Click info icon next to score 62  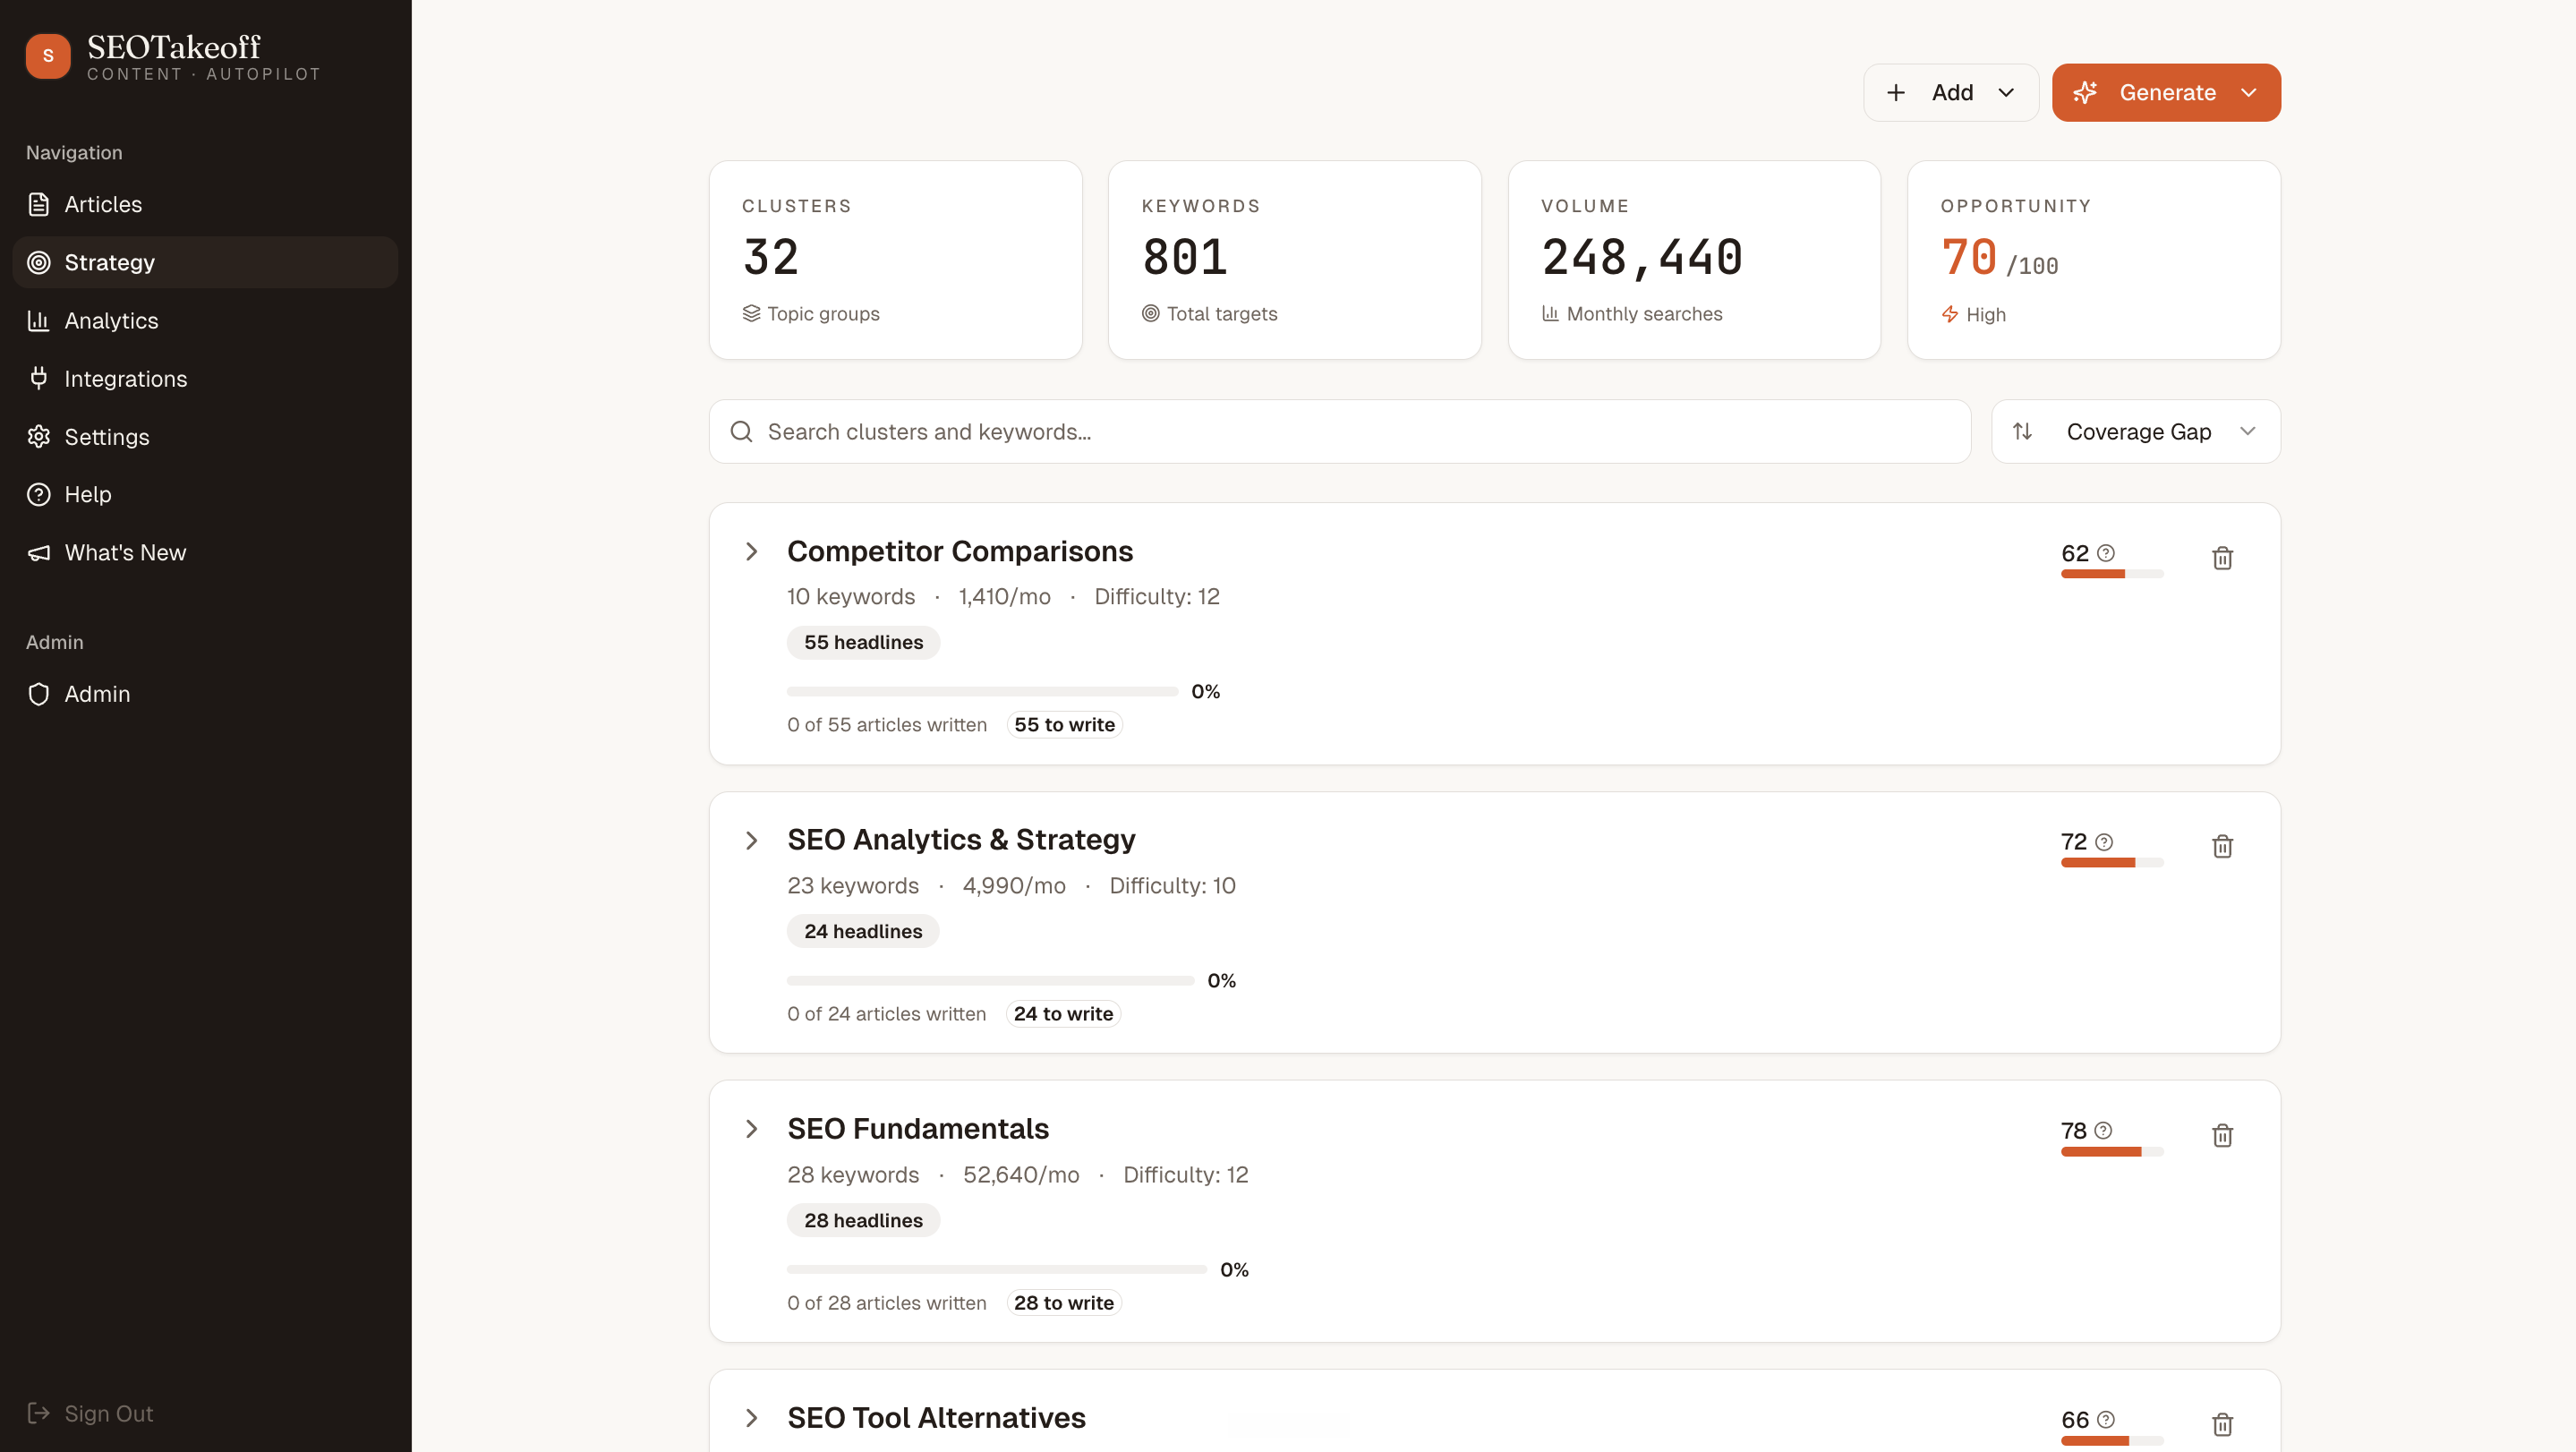point(2105,552)
